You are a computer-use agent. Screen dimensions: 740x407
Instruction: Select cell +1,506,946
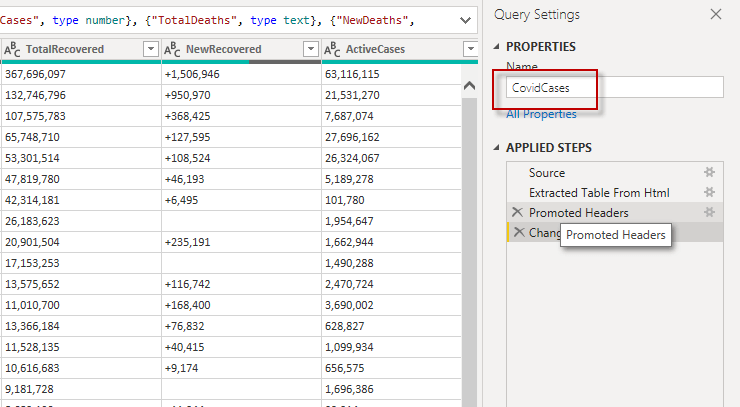[x=241, y=74]
